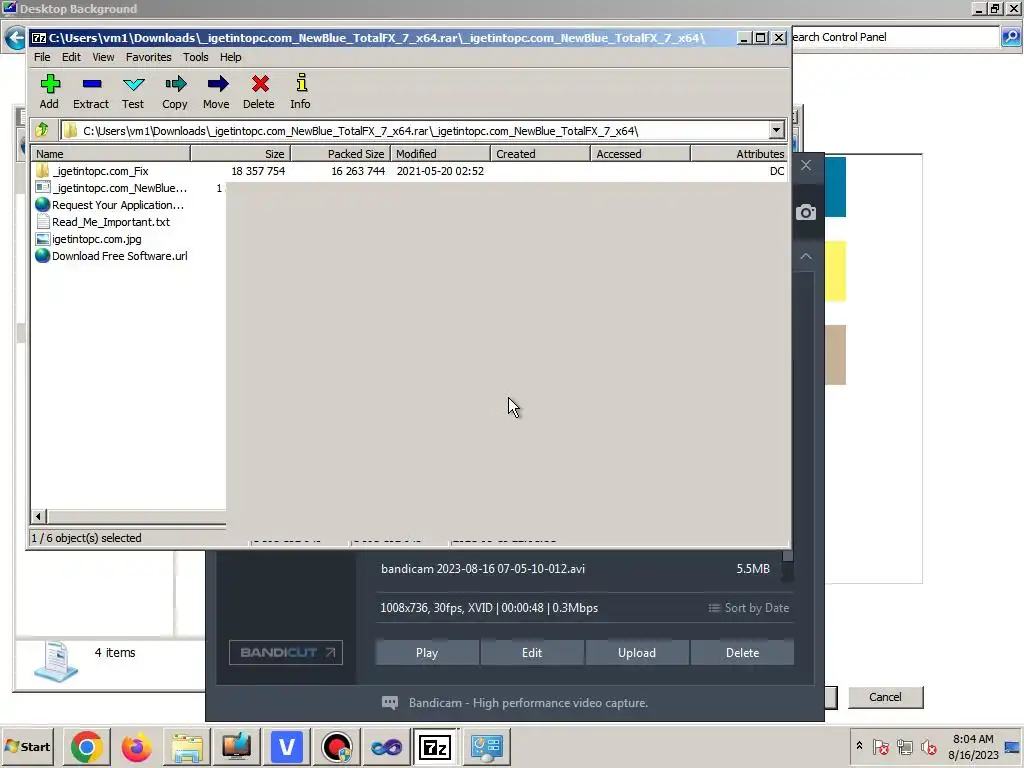Select Request Your Application... shortcut
The height and width of the screenshot is (768, 1024).
coord(109,205)
